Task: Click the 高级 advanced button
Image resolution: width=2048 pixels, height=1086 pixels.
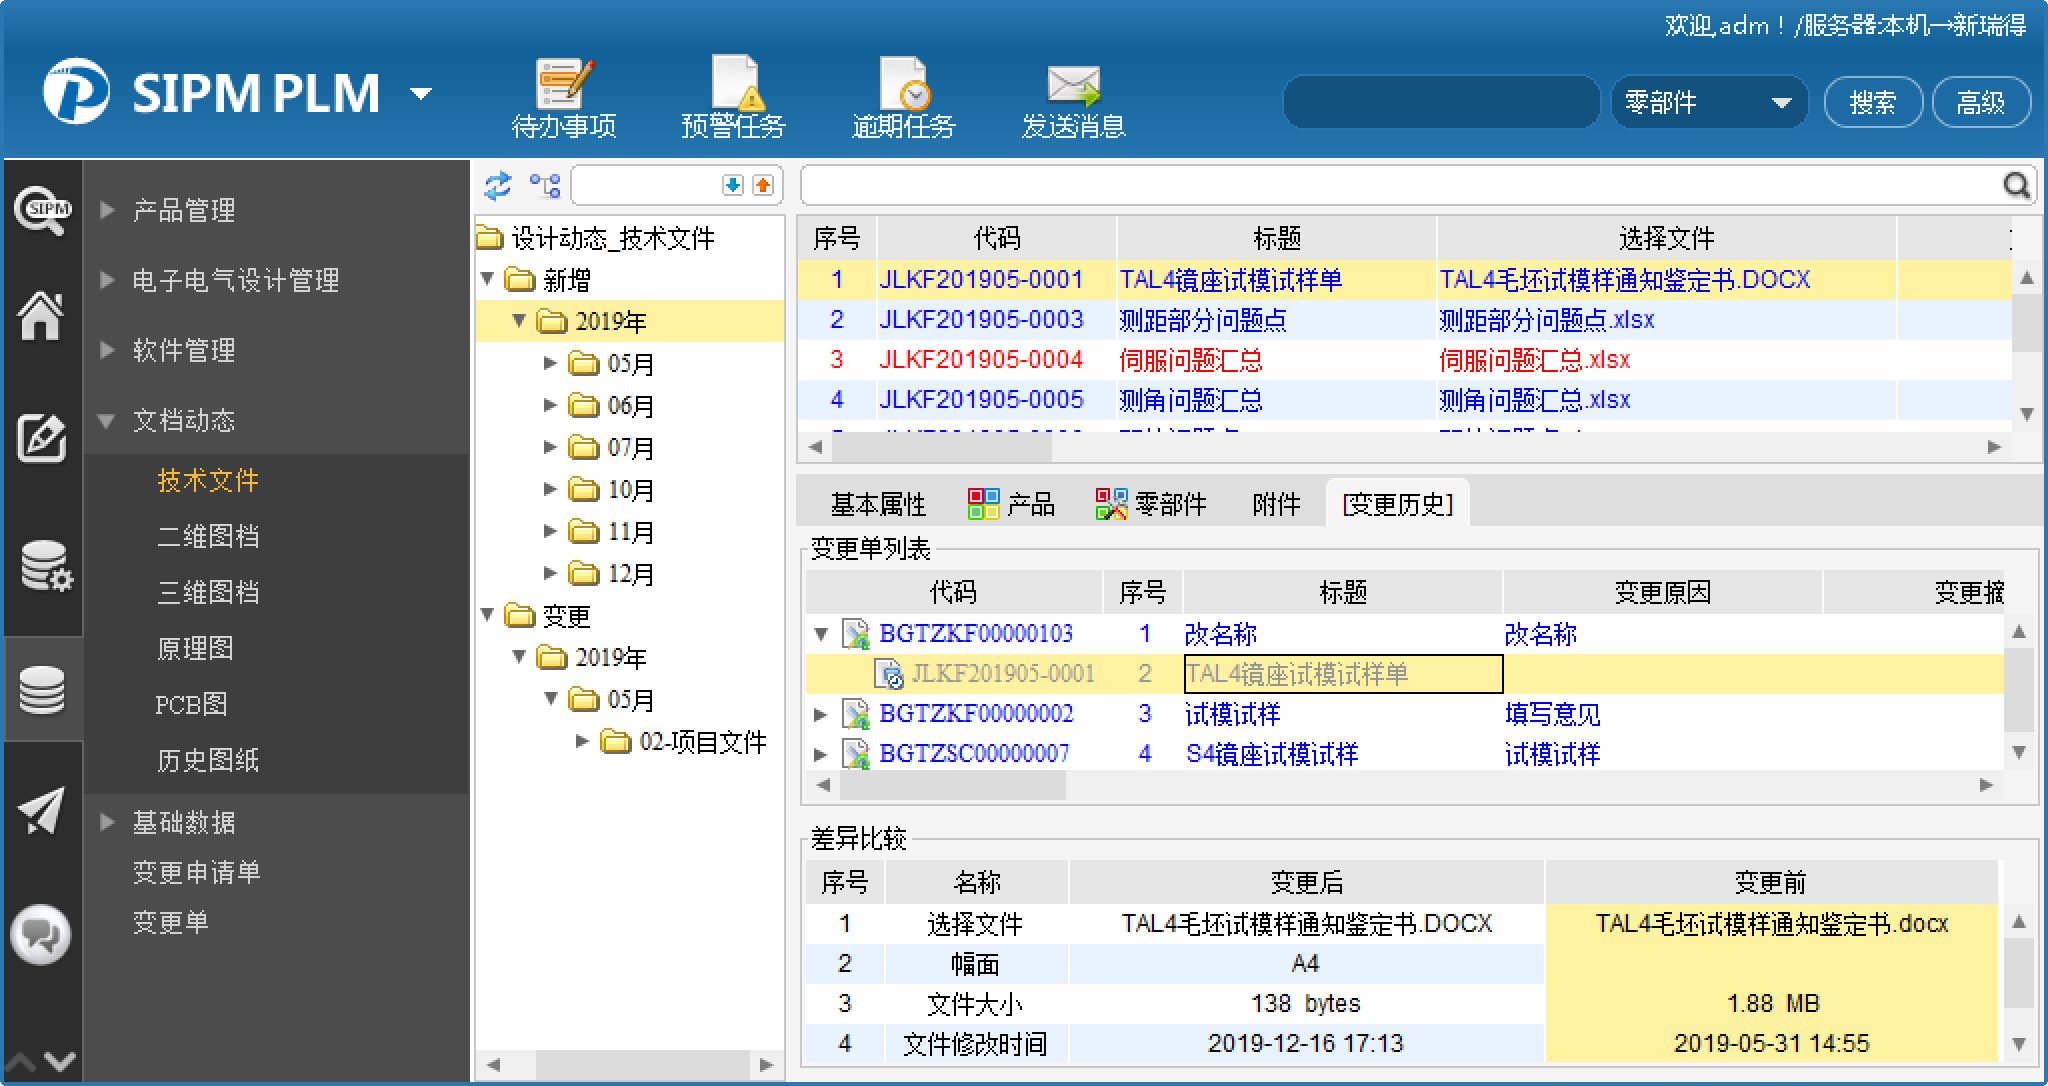Action: (x=1980, y=103)
